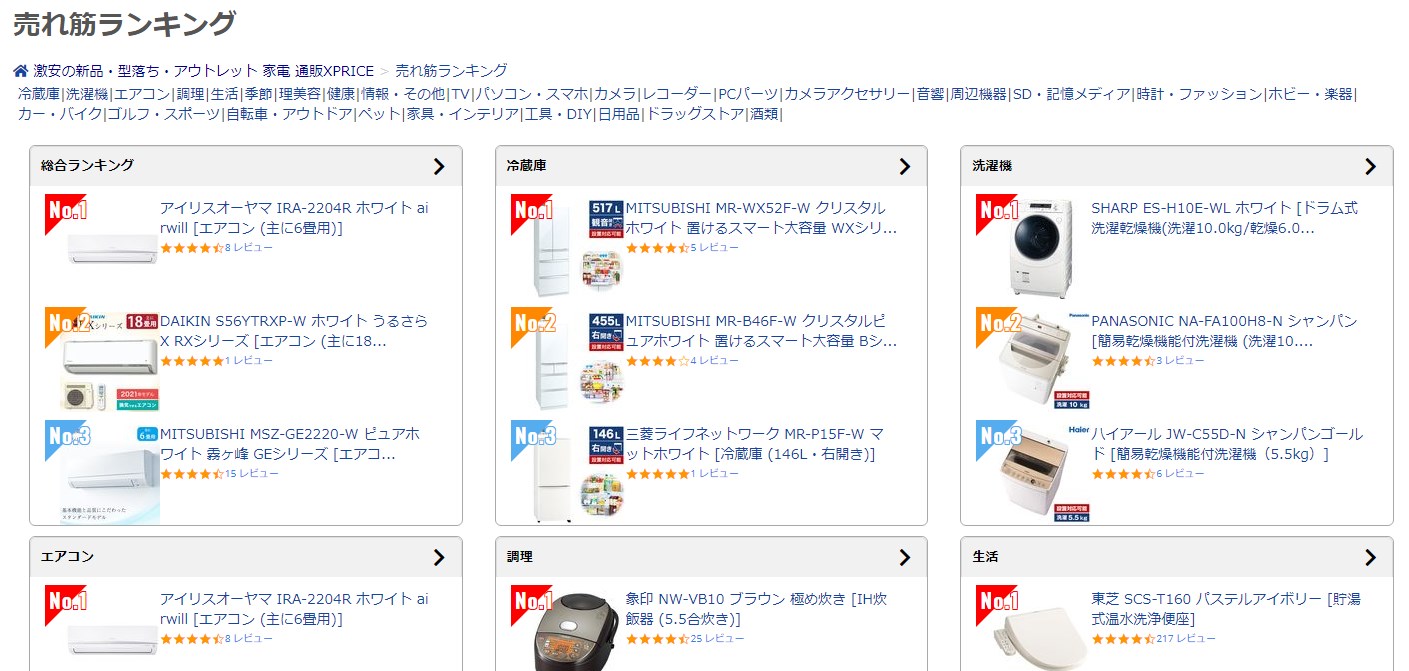Click the Haier JW-C55D-N washing machine image
Screen dimensions: 1409x671
coord(1033,471)
